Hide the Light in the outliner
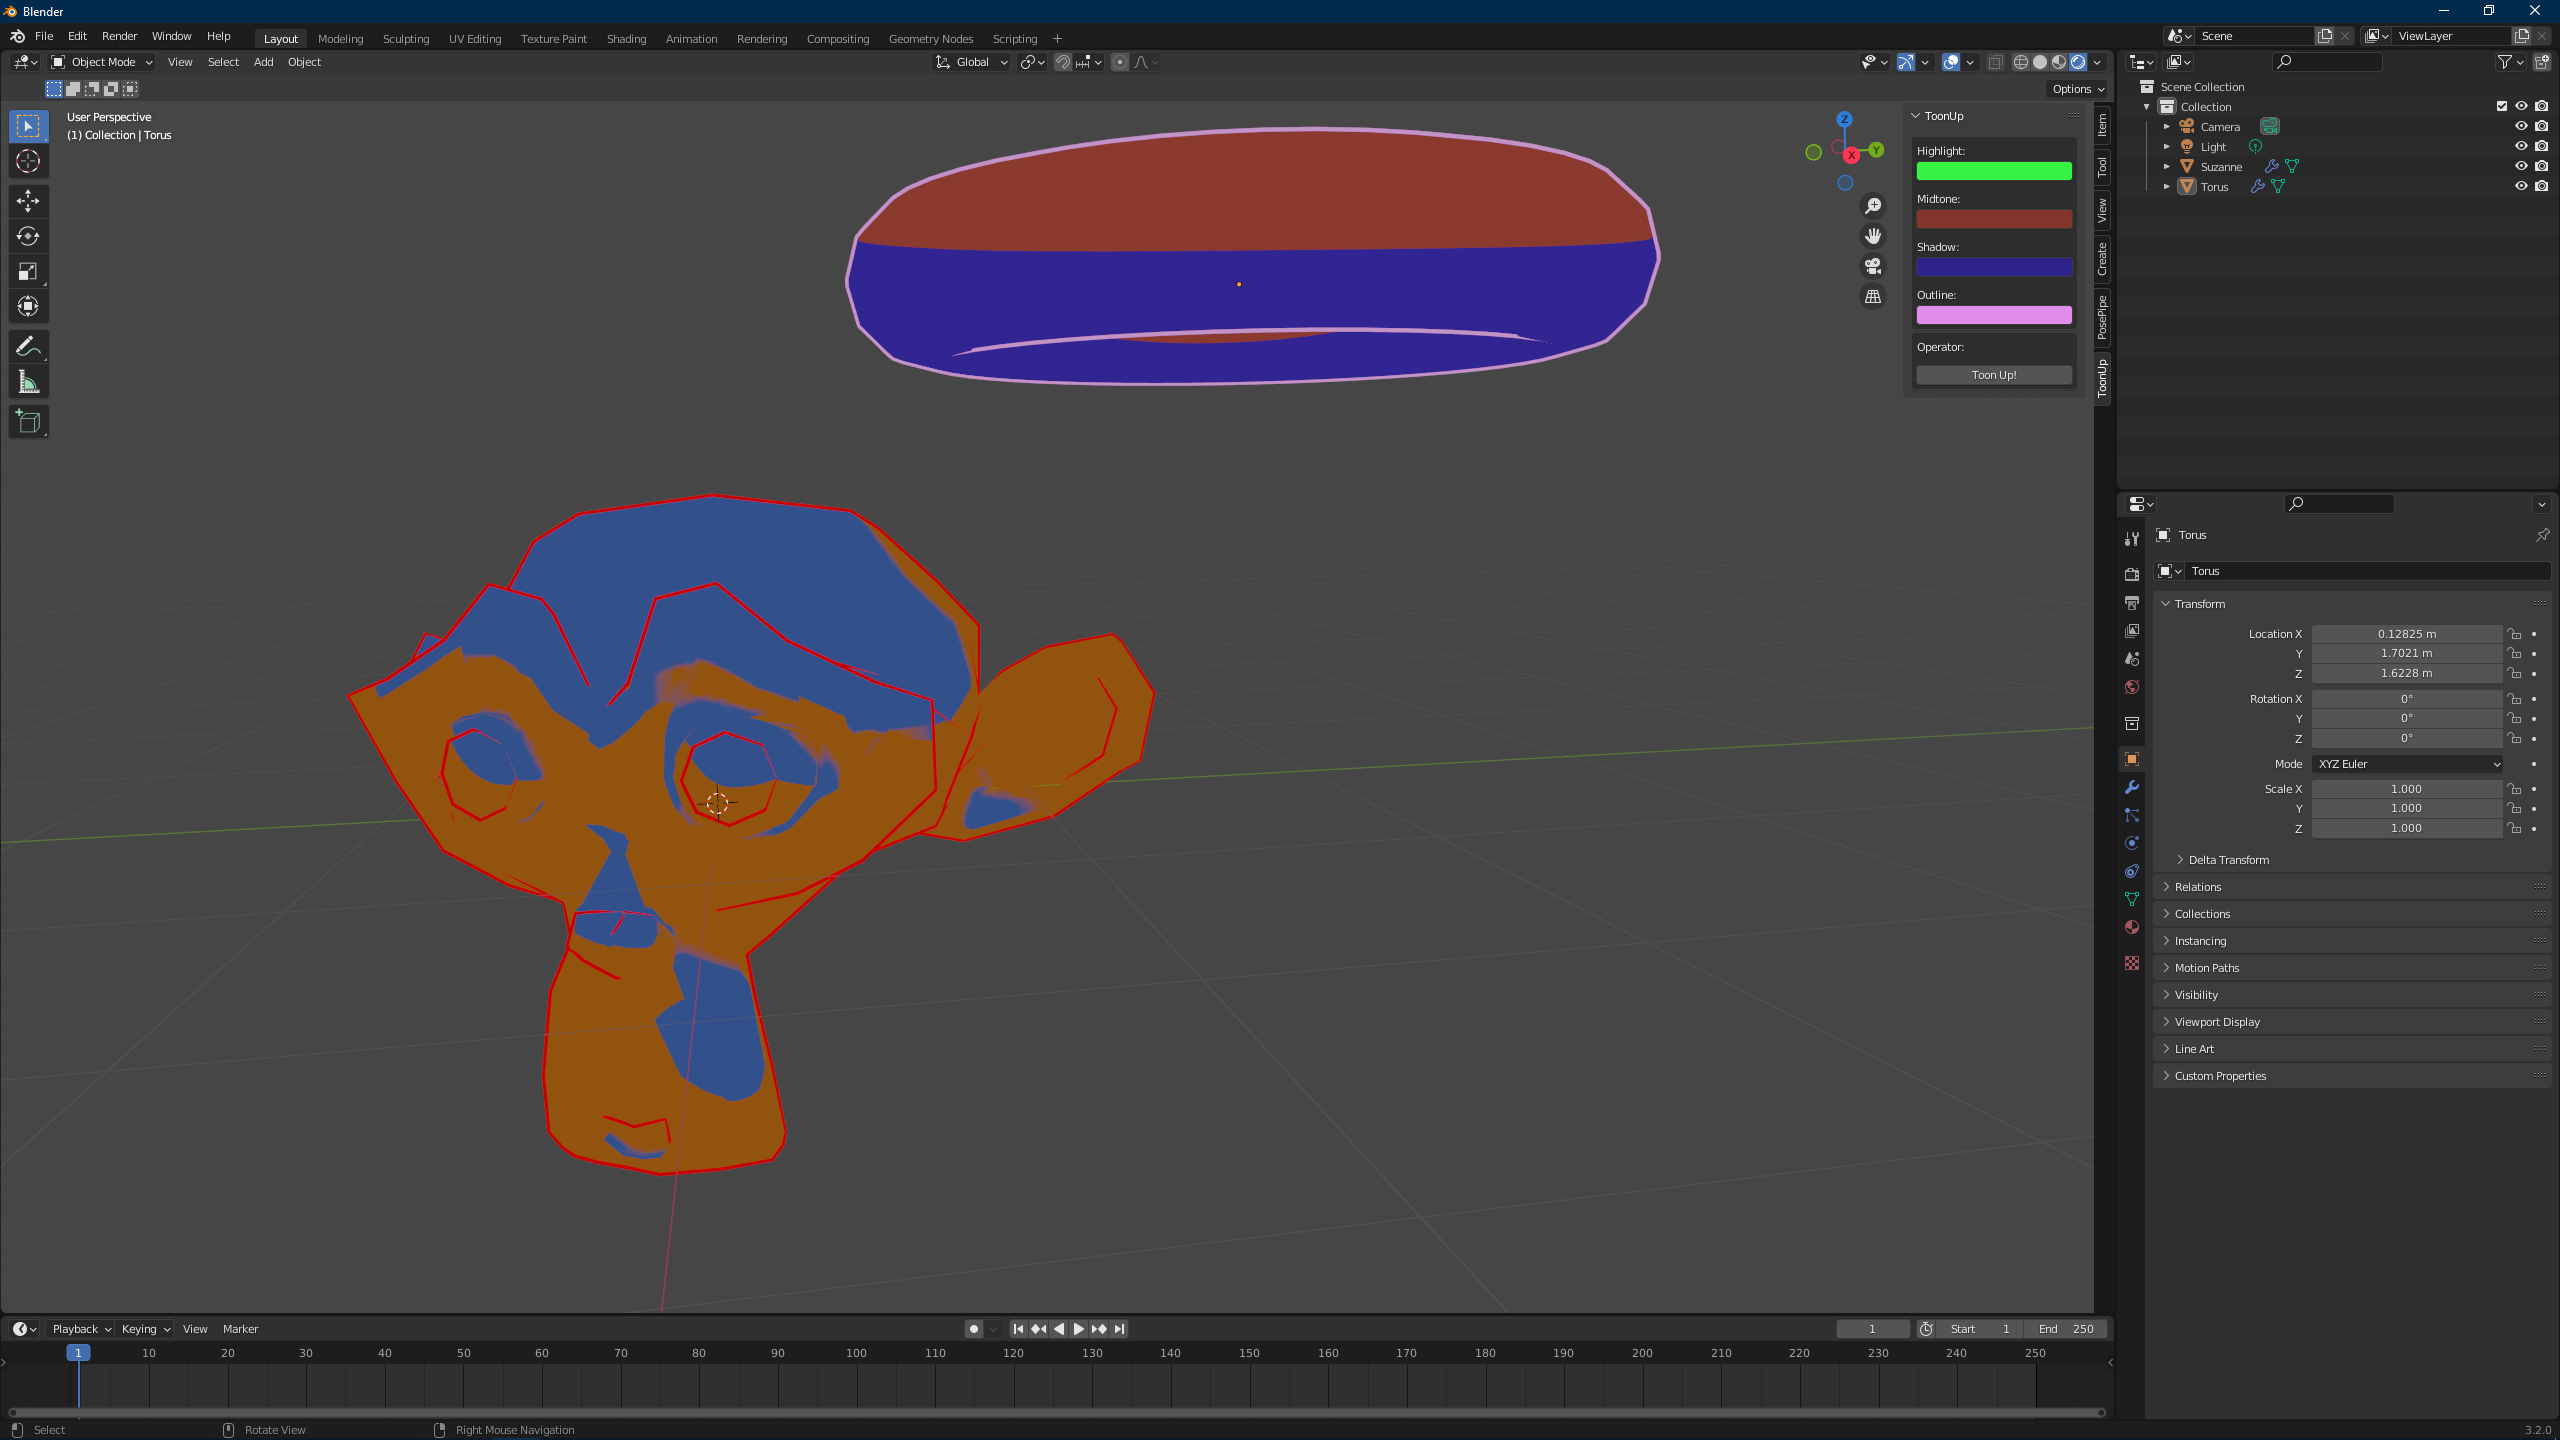Screen dimensions: 2560x1440 [x=2521, y=146]
